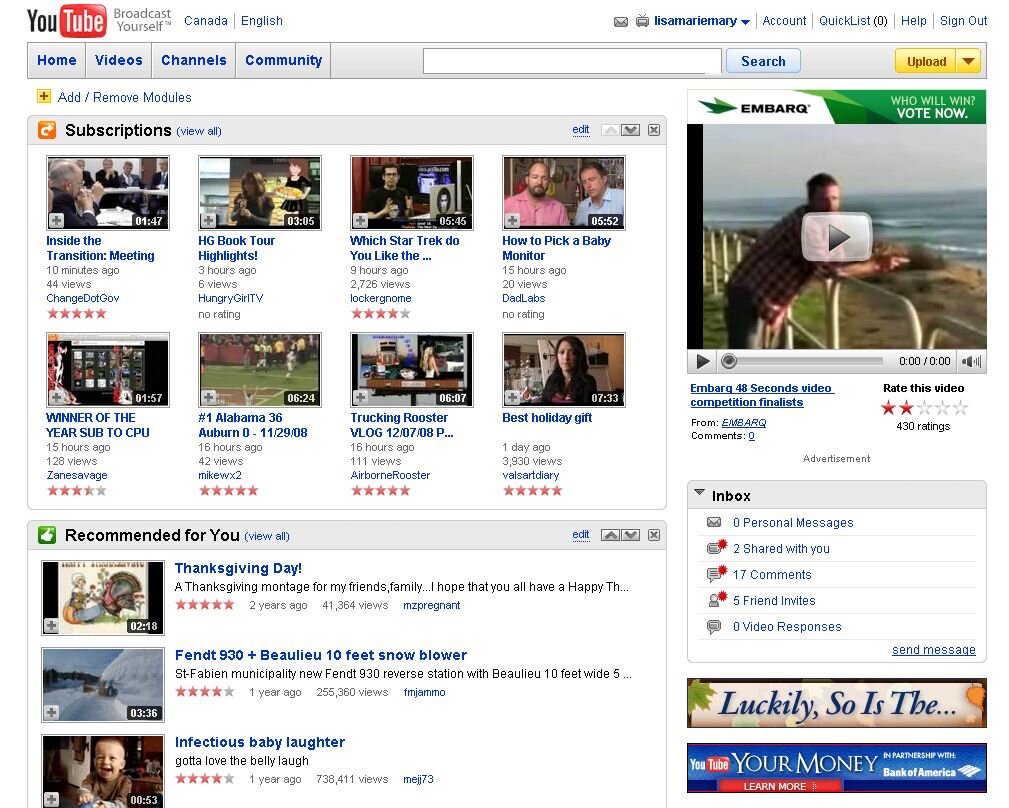Go to the Channels tab

193,60
